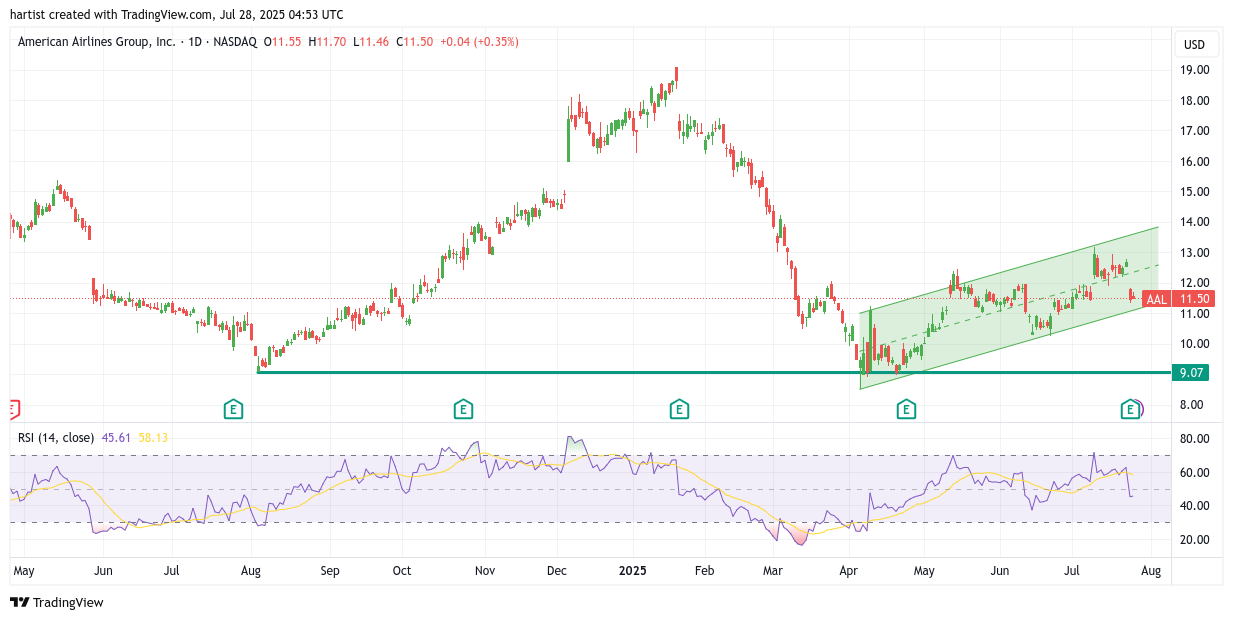Select the green ascending channel drawing
Viewport: 1233px width, 620px height.
(1008, 308)
